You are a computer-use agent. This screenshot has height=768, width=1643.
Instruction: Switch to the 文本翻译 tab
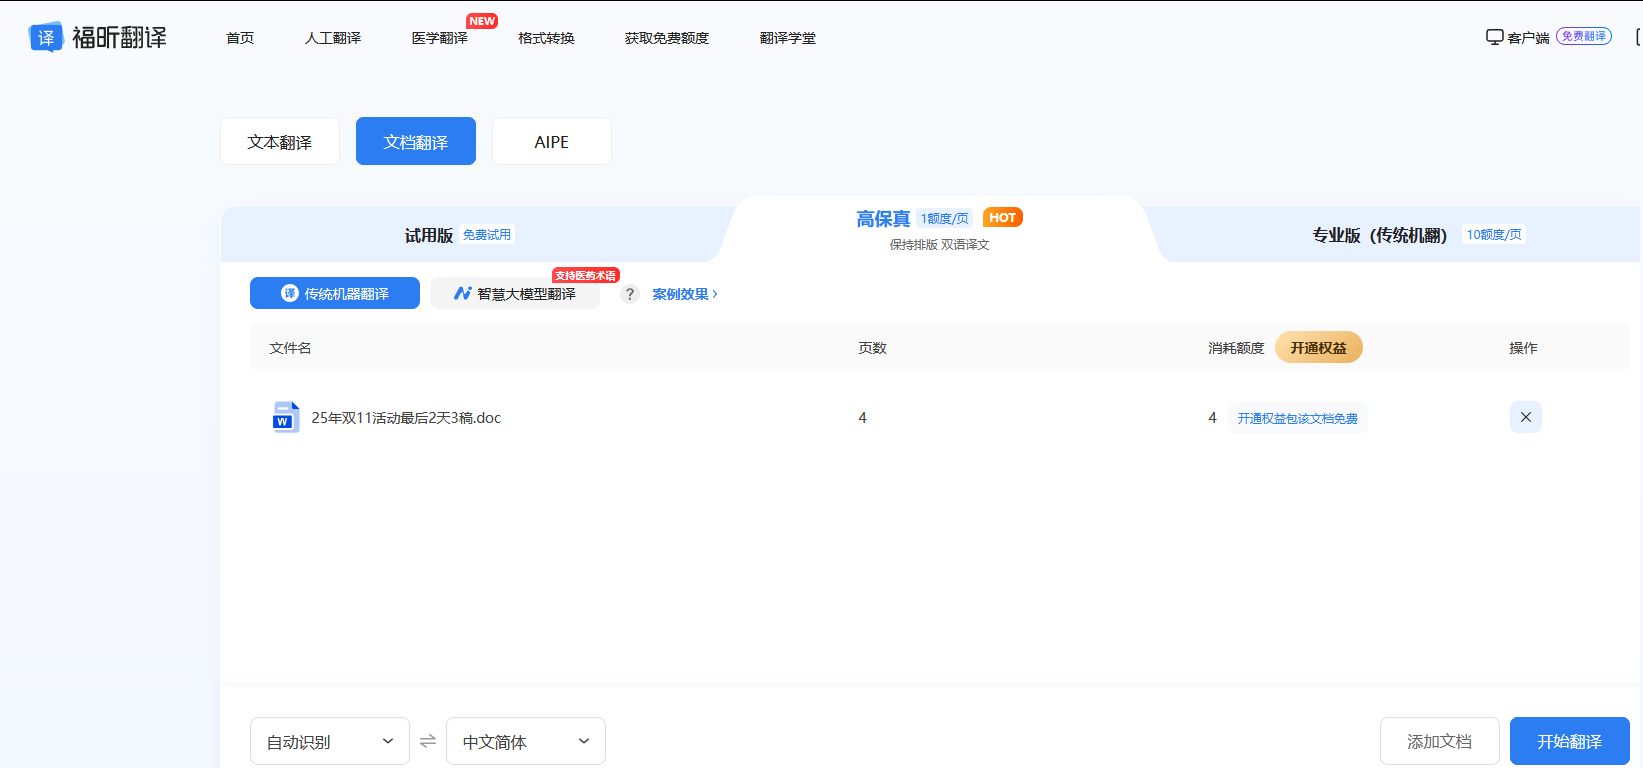(280, 141)
